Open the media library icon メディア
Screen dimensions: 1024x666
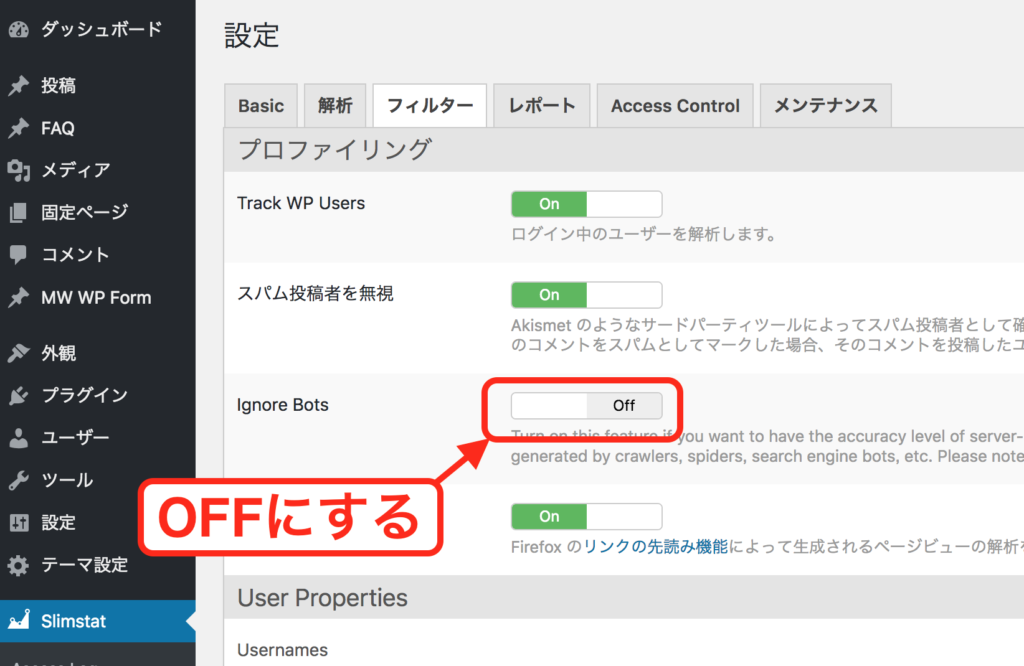tap(18, 170)
